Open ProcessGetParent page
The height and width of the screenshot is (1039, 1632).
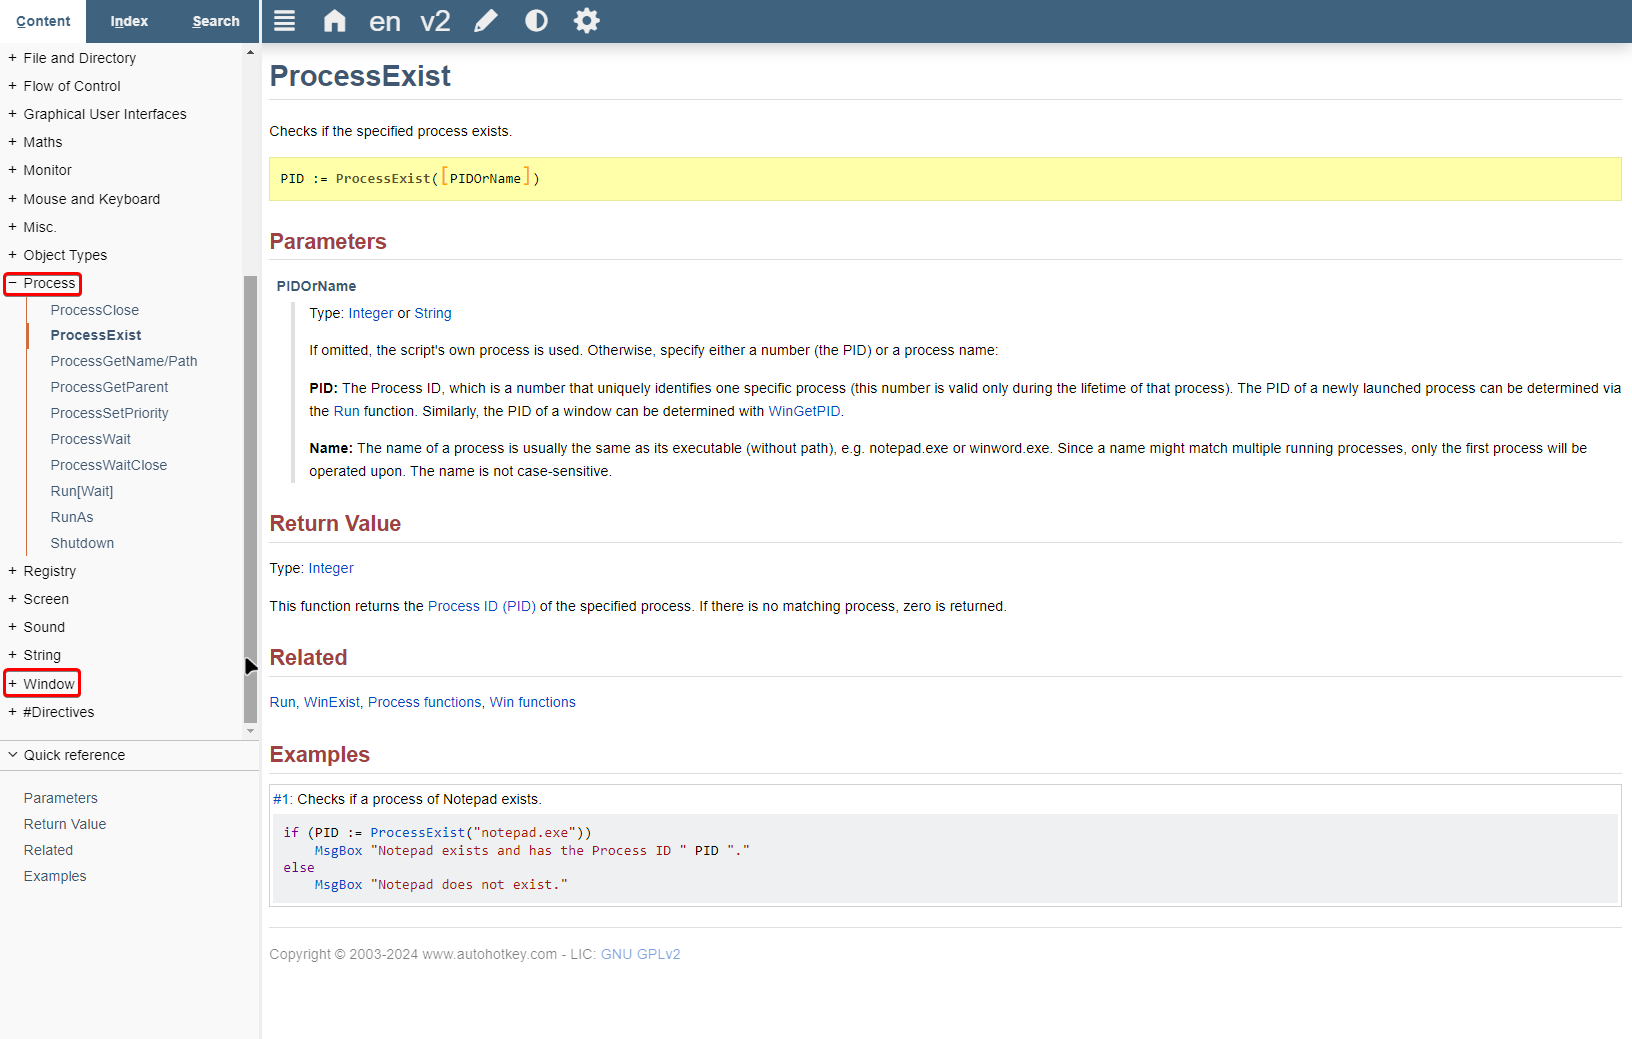click(x=109, y=387)
